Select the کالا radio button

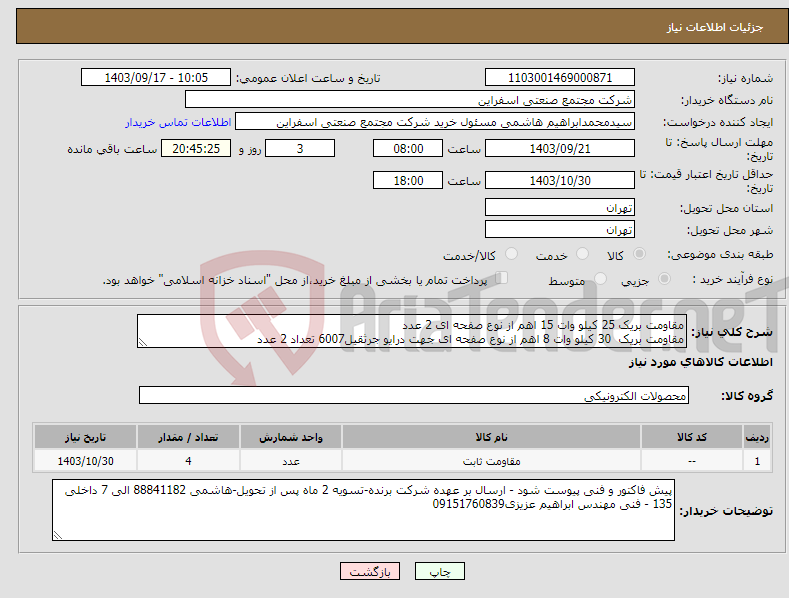[x=639, y=254]
